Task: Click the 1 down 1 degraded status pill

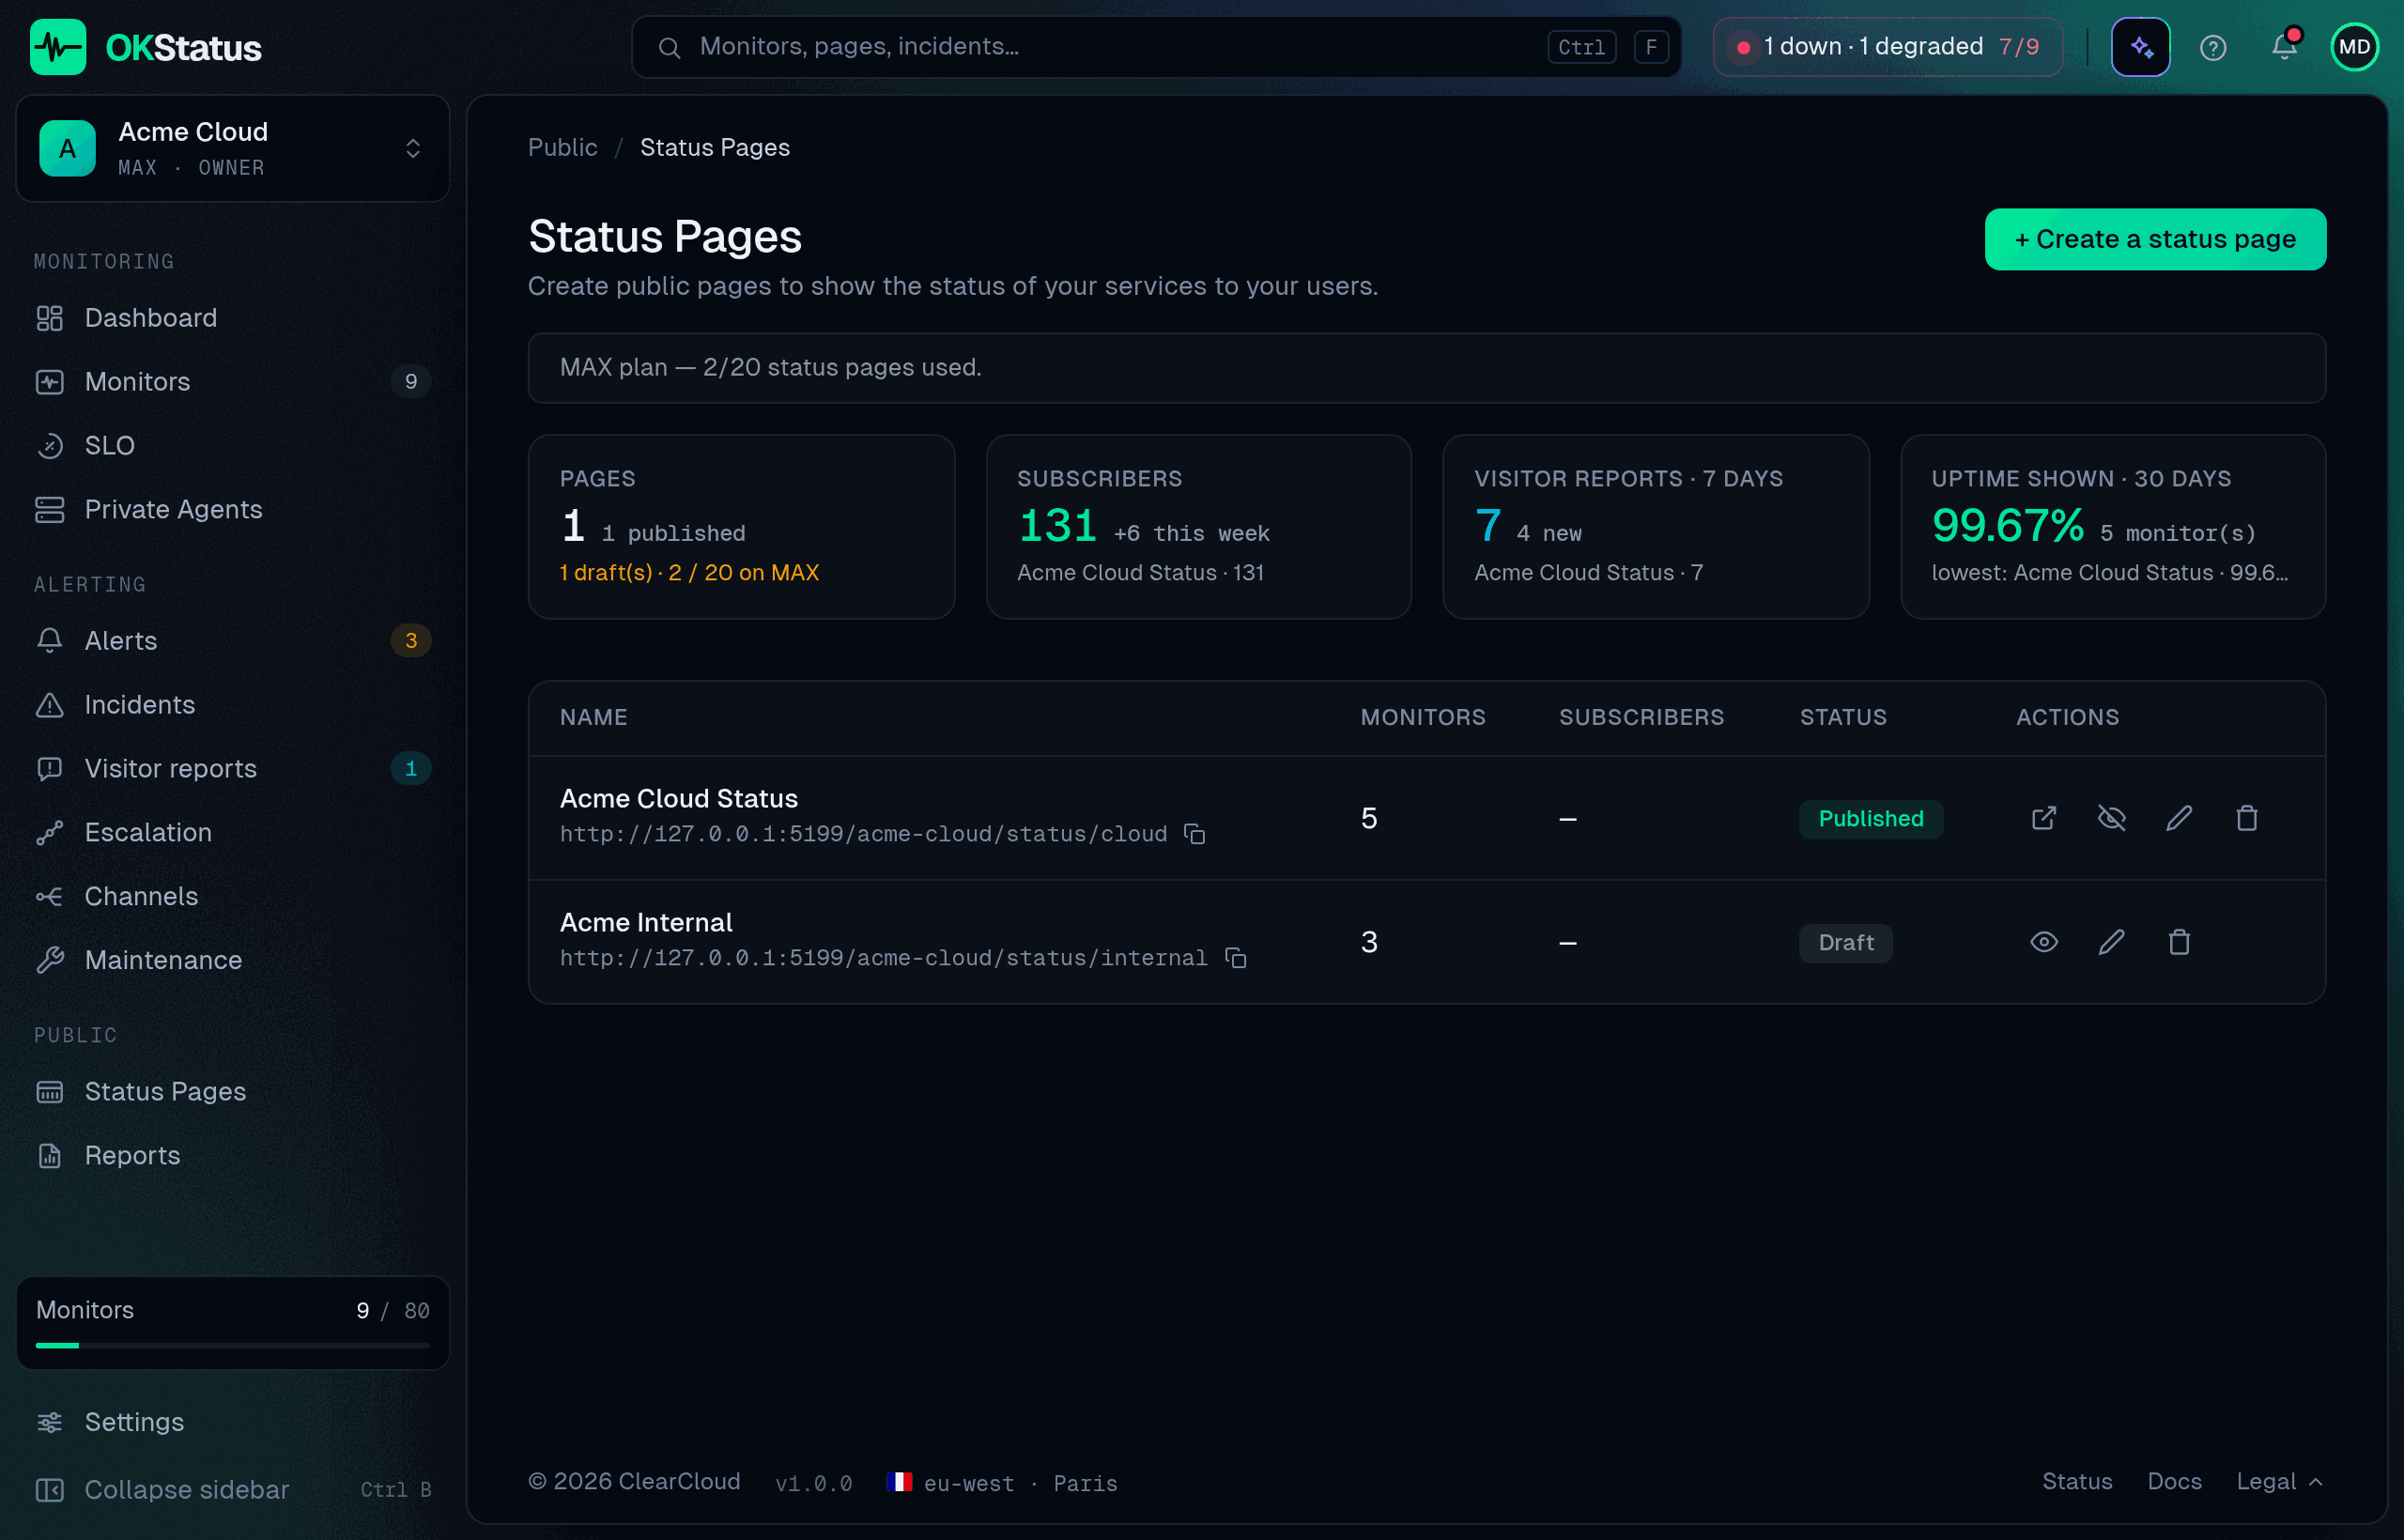Action: (1887, 47)
